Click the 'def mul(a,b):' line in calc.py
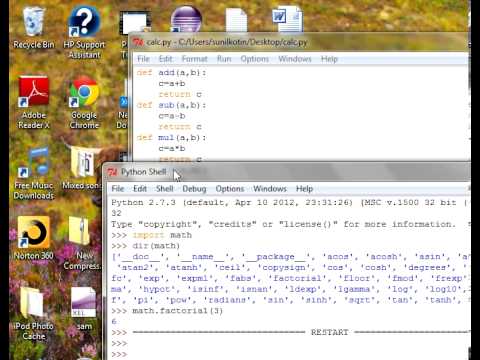 171,137
